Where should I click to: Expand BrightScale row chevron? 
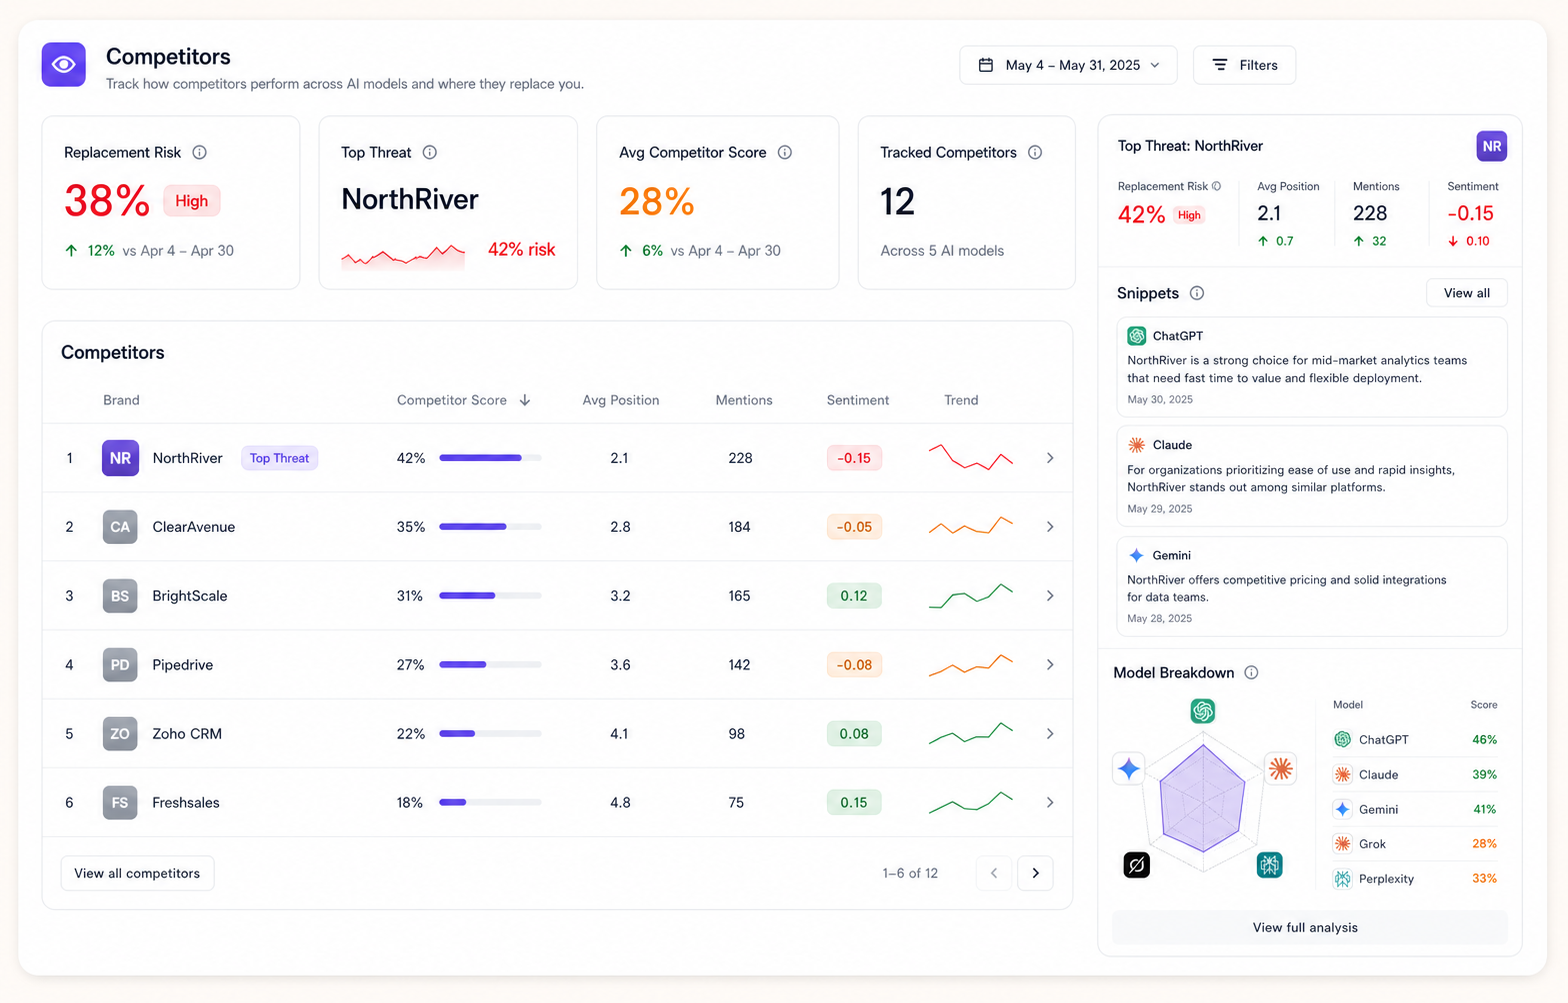(x=1050, y=596)
